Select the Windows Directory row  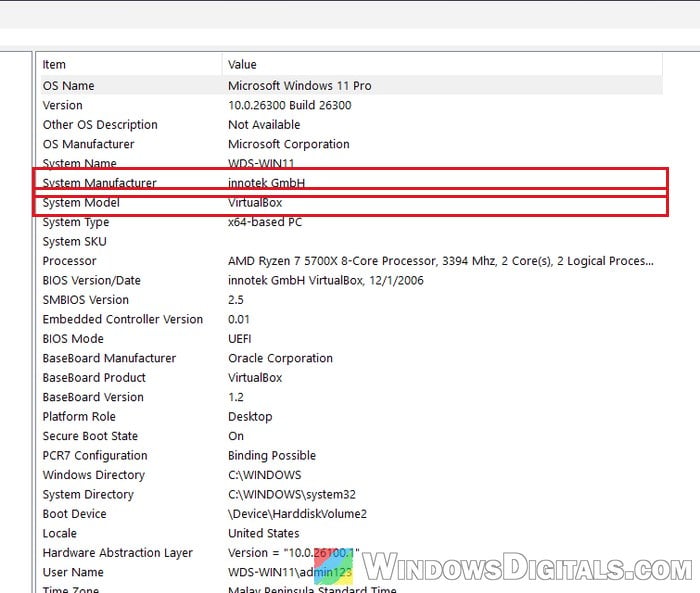click(x=94, y=475)
